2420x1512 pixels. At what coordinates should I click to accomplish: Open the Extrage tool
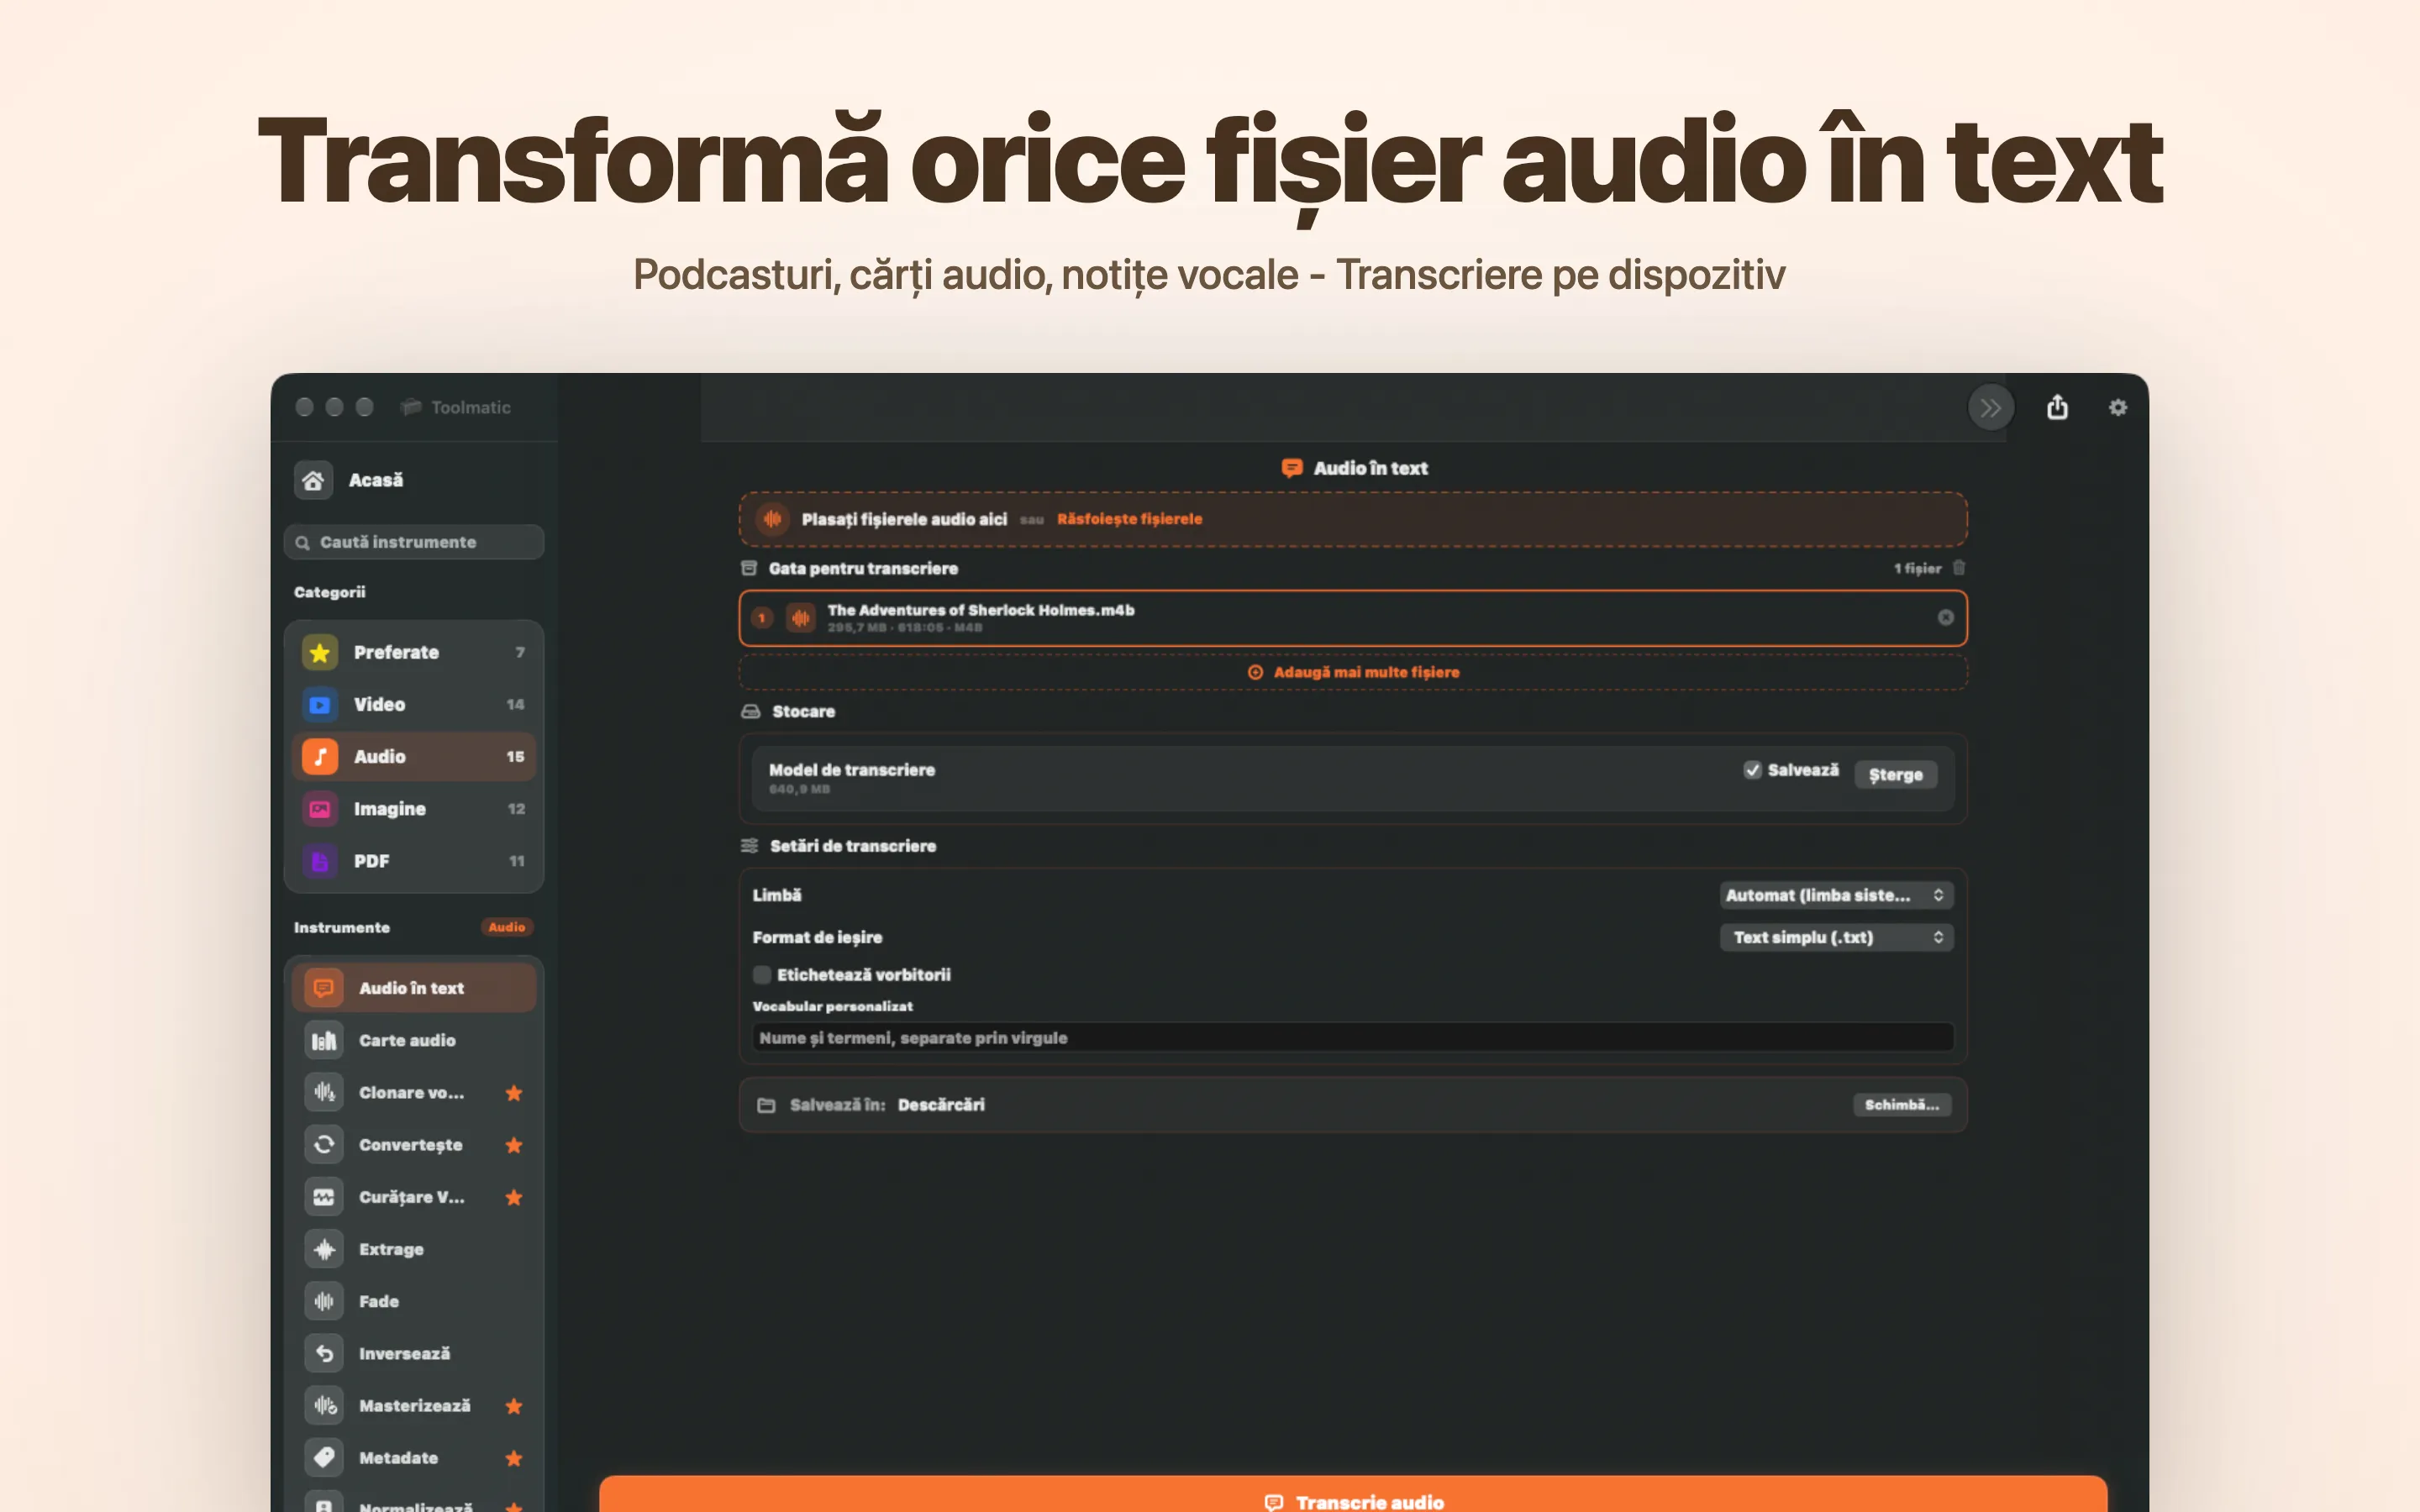414,1249
